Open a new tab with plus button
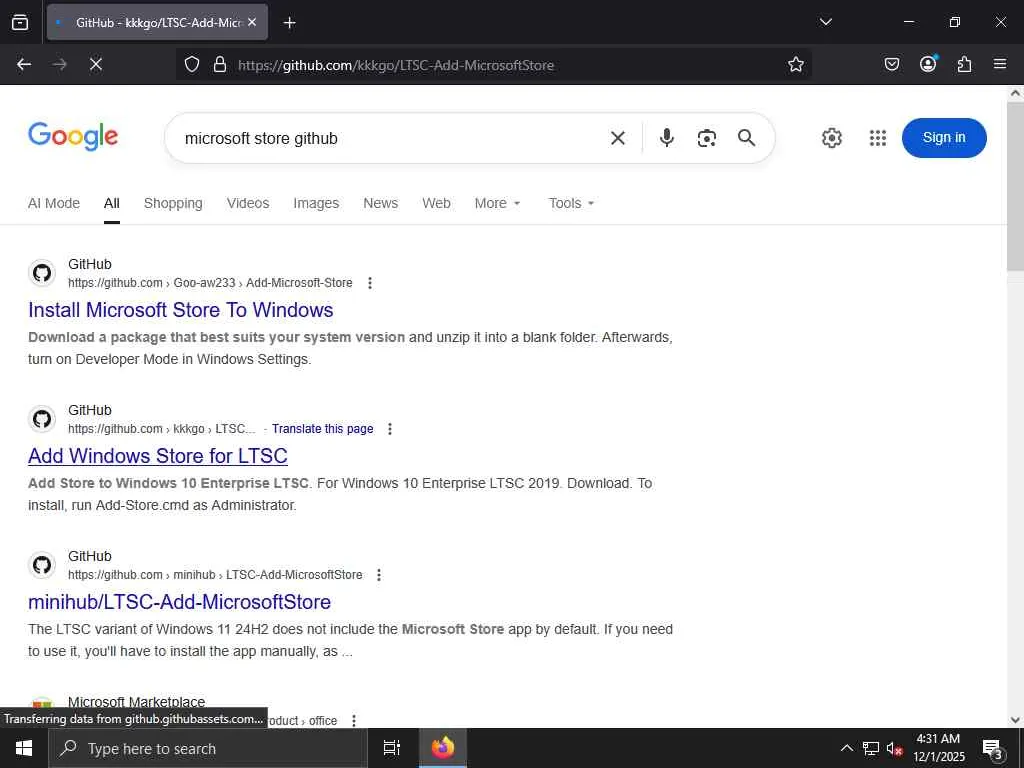 pos(289,23)
